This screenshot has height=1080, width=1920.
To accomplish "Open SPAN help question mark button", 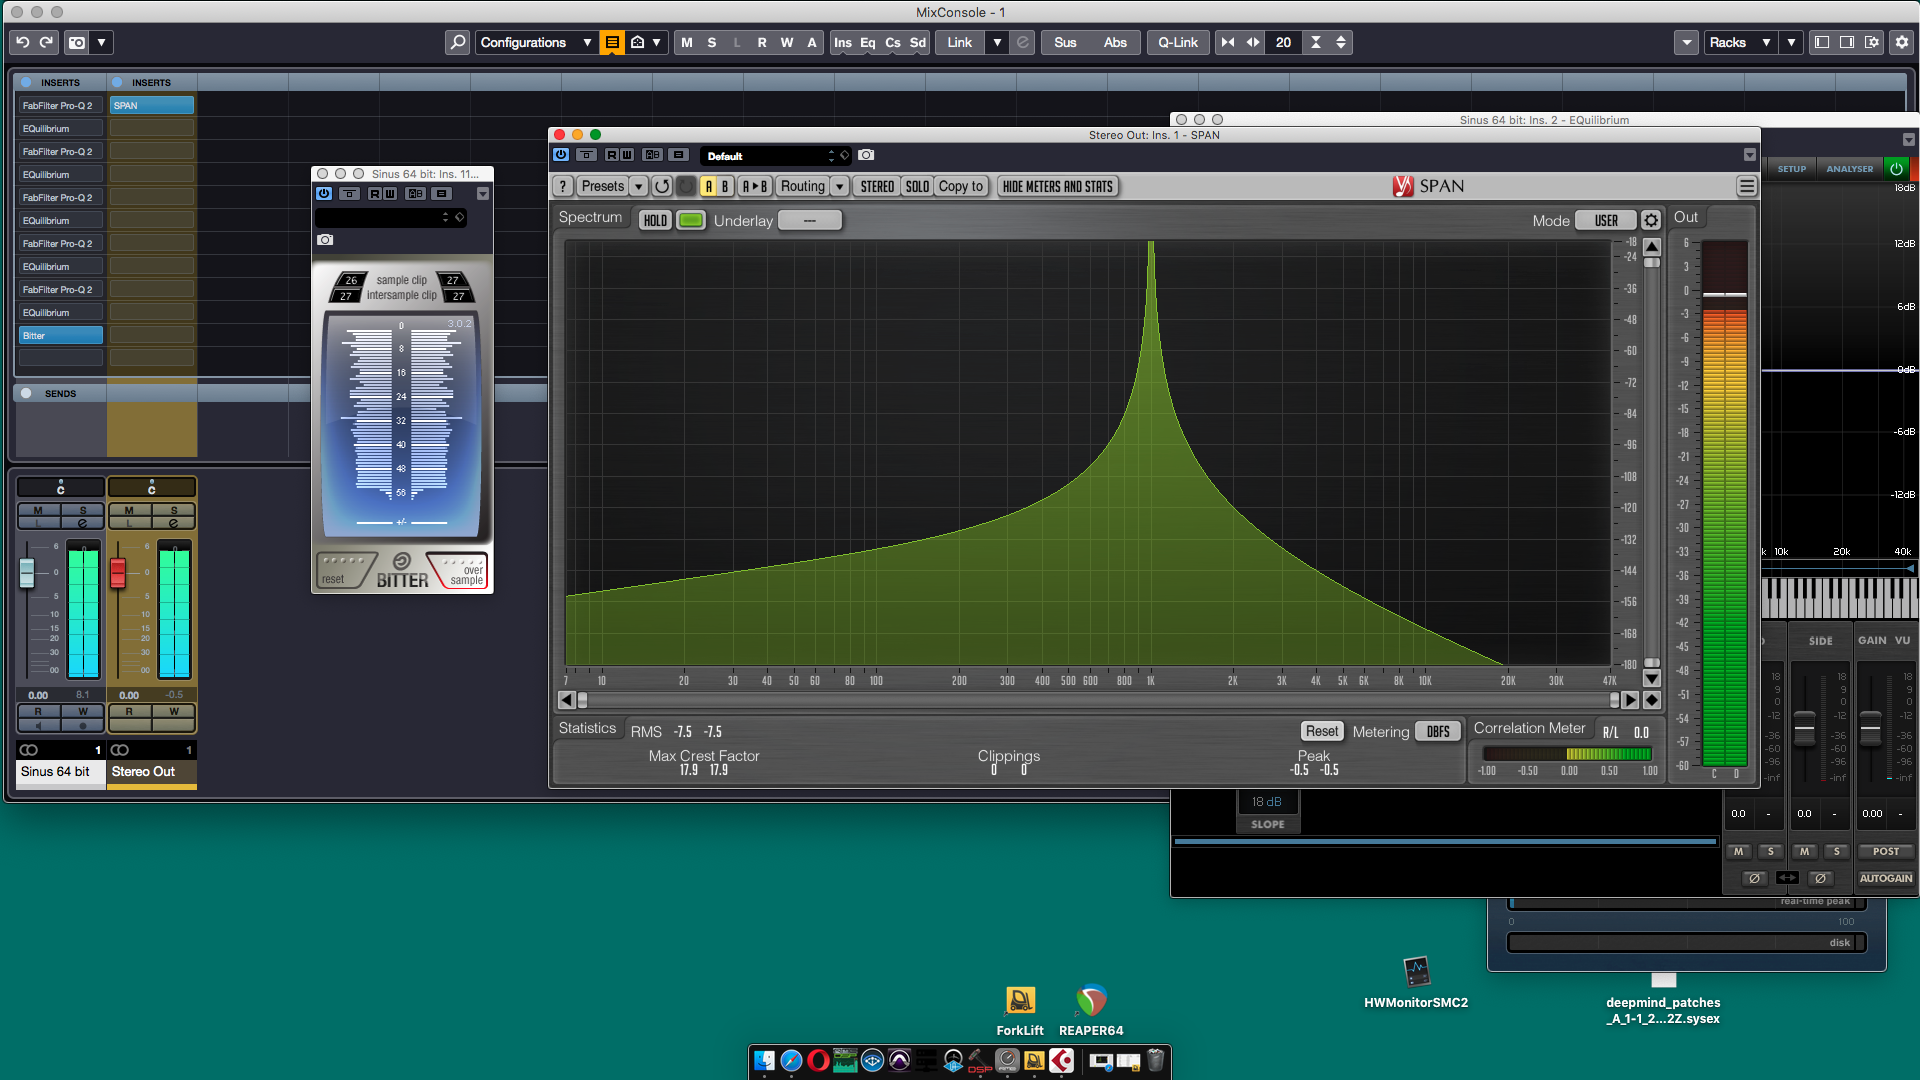I will (x=563, y=186).
